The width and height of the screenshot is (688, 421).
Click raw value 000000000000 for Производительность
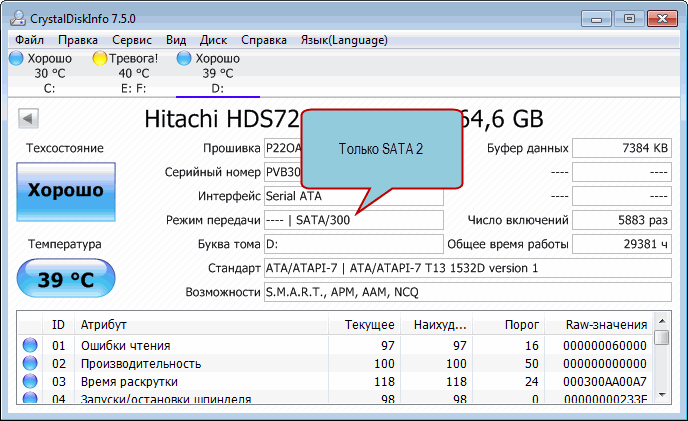click(x=605, y=364)
